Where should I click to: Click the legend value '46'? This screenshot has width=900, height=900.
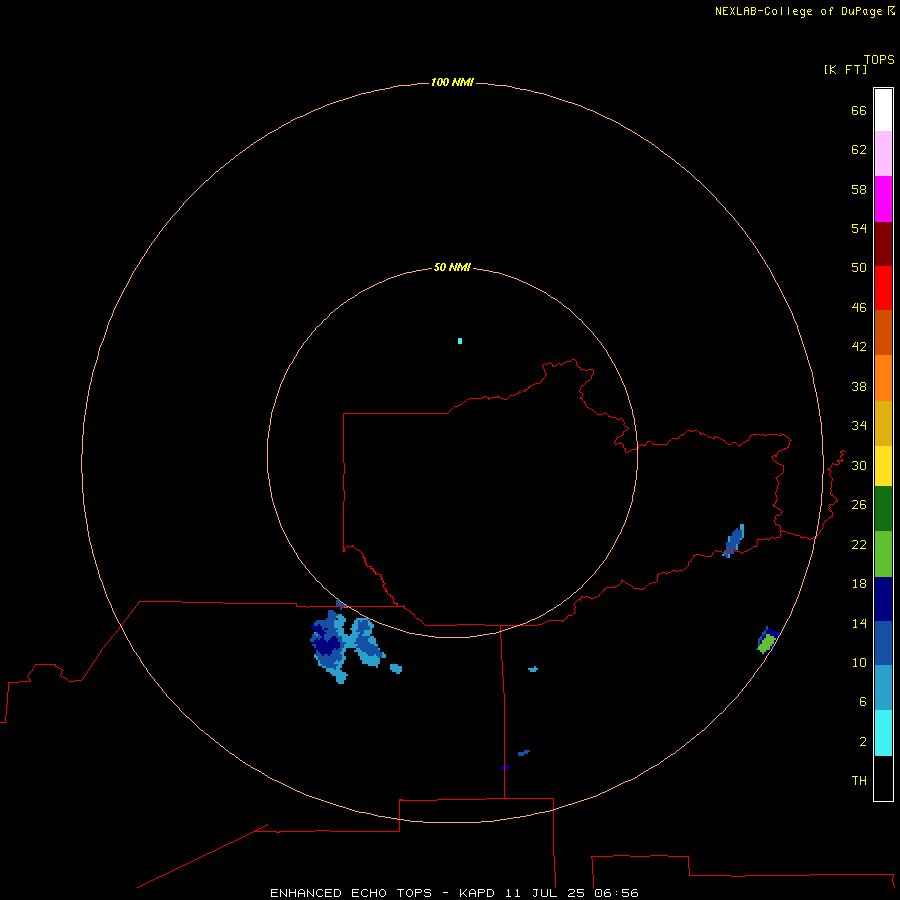pos(859,308)
